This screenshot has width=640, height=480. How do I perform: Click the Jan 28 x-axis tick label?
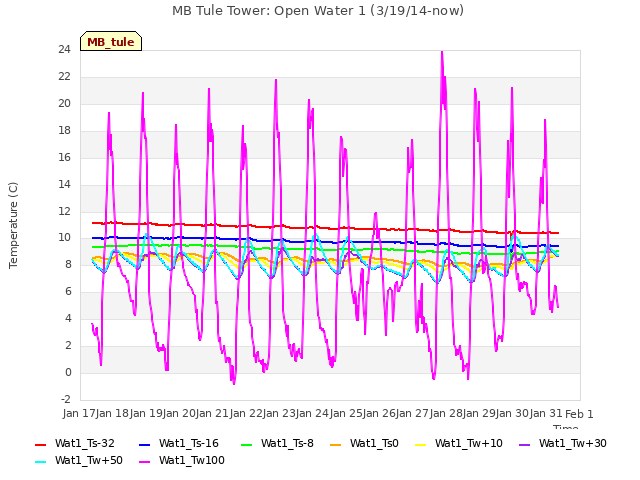point(446,413)
